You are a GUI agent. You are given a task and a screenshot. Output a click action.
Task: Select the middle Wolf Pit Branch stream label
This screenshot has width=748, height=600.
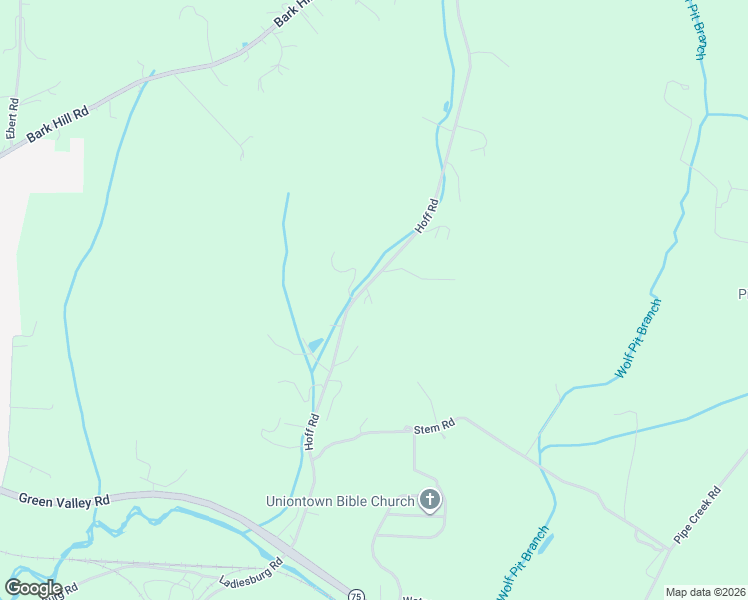click(x=638, y=338)
